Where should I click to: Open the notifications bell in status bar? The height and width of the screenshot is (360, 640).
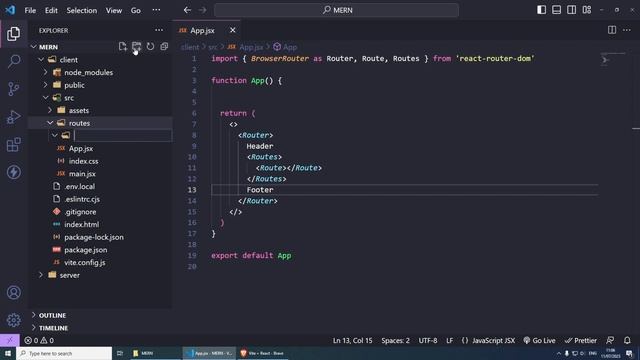627,340
